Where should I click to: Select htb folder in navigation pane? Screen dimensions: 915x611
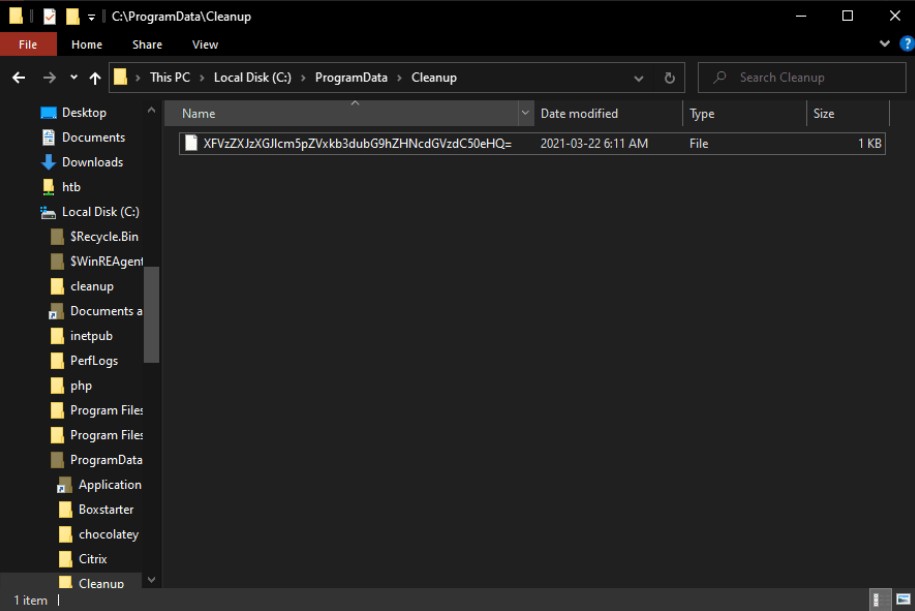click(x=71, y=187)
